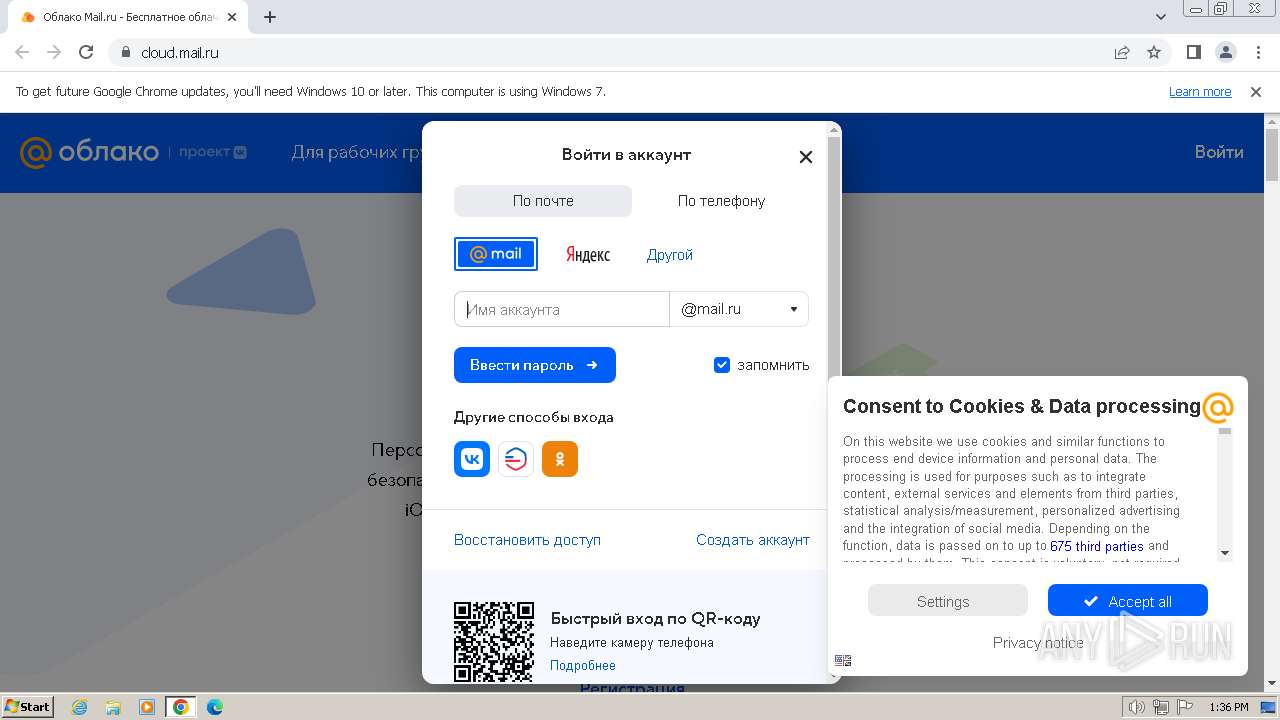
Task: Click the action center flag icon
Action: click(x=1184, y=707)
